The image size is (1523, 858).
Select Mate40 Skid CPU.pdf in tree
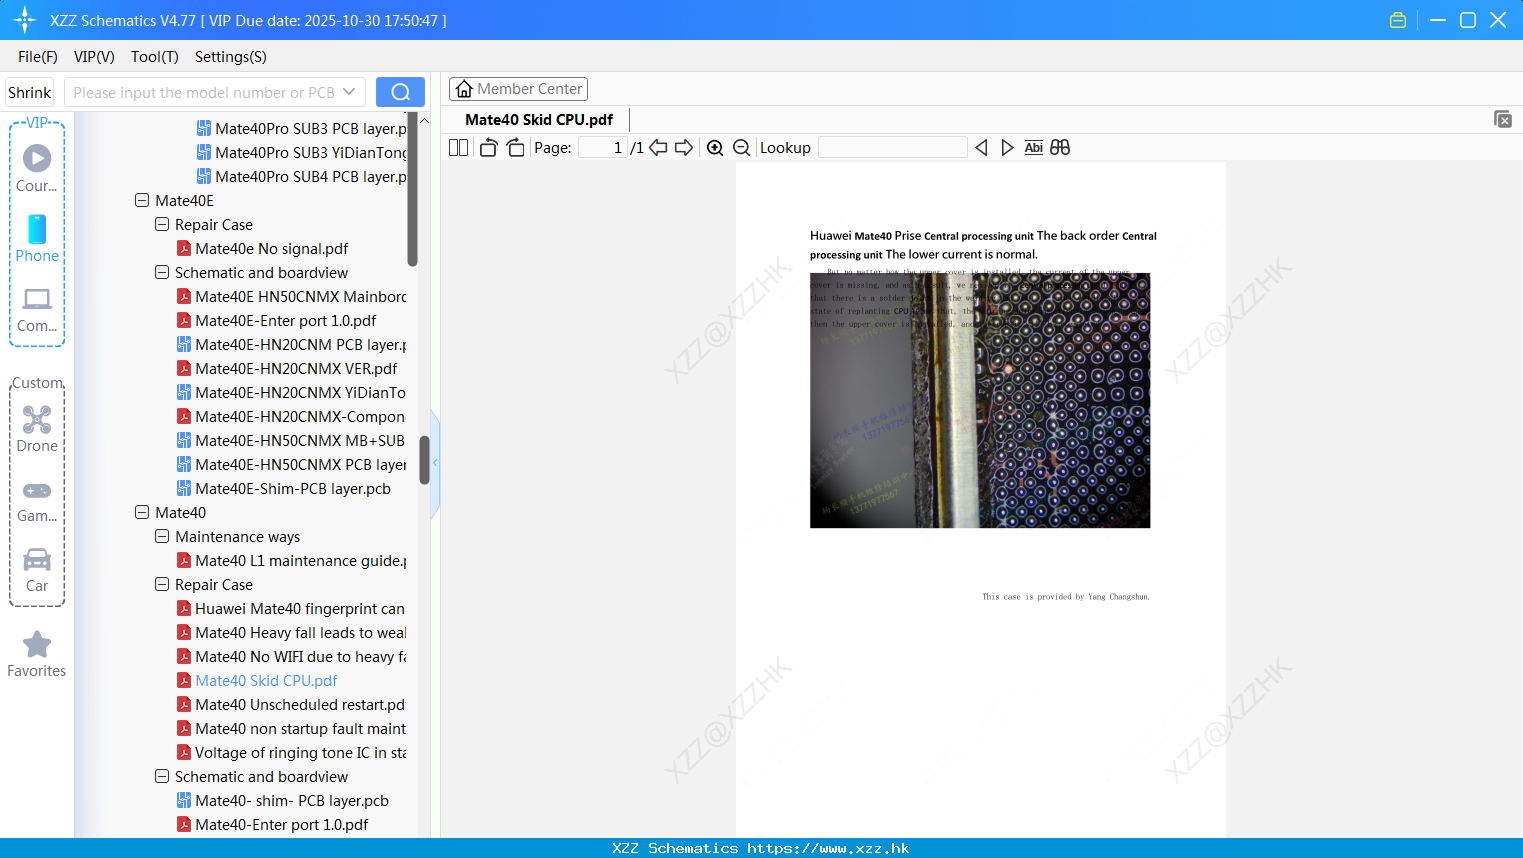pyautogui.click(x=266, y=680)
